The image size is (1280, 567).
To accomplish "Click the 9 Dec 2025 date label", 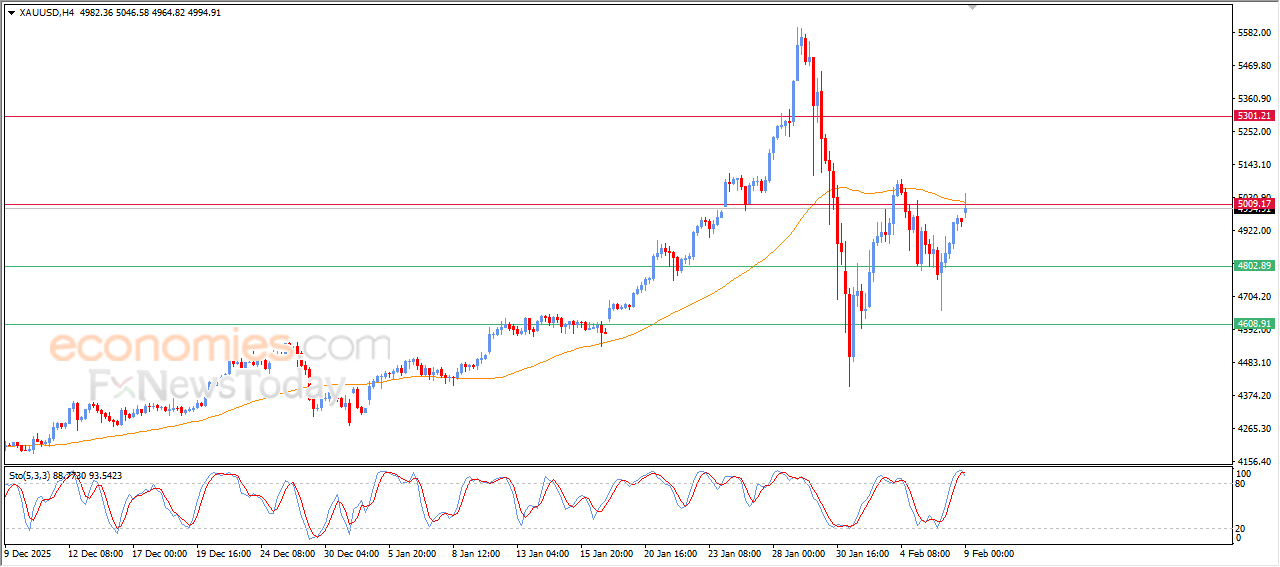I will coord(30,553).
